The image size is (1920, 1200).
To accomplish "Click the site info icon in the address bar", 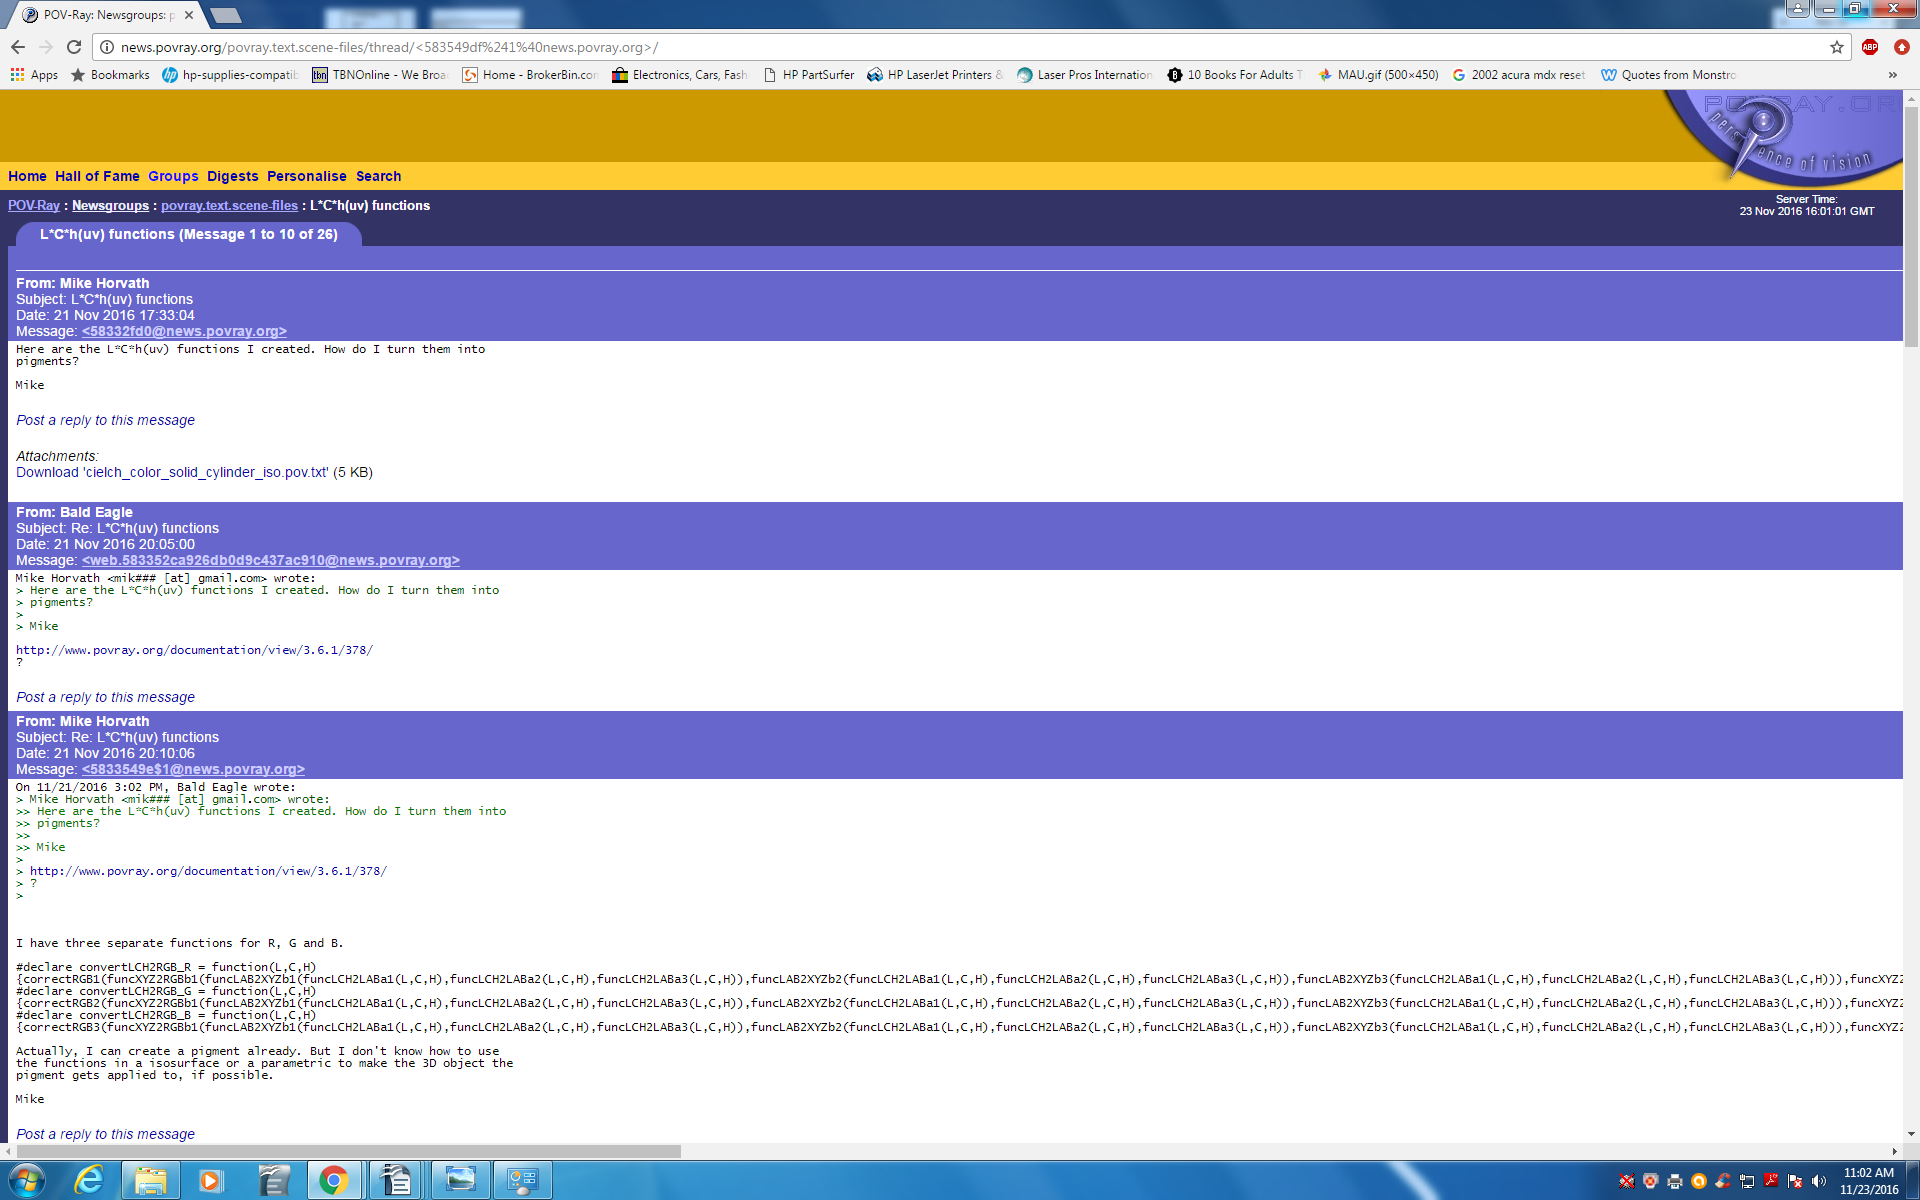I will [107, 47].
